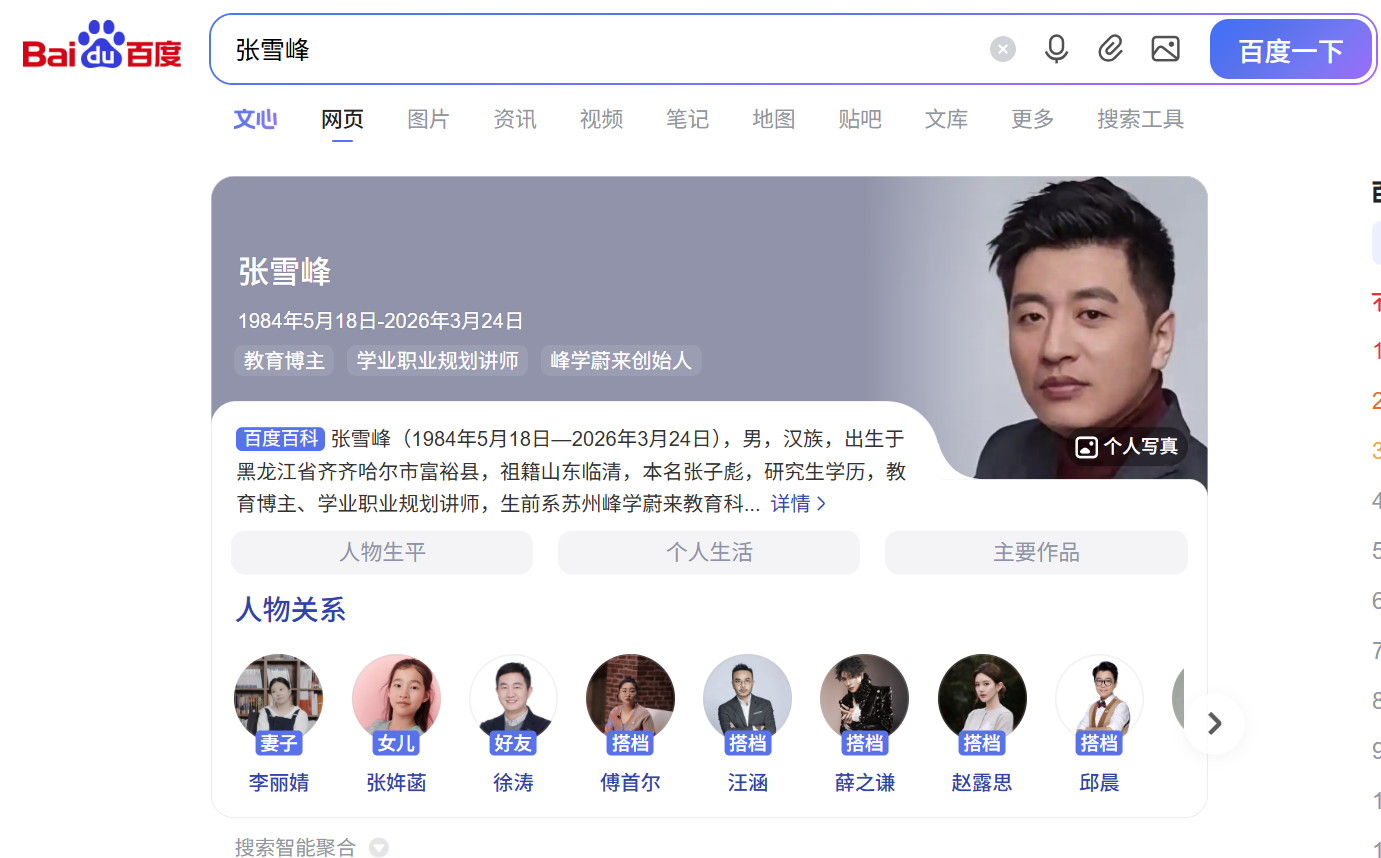Open the 详情 link
1381x858 pixels.
pyautogui.click(x=798, y=504)
